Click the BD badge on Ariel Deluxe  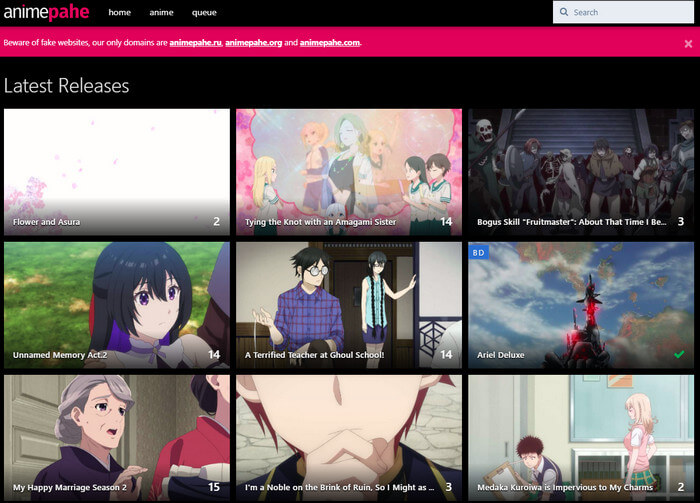[x=479, y=253]
